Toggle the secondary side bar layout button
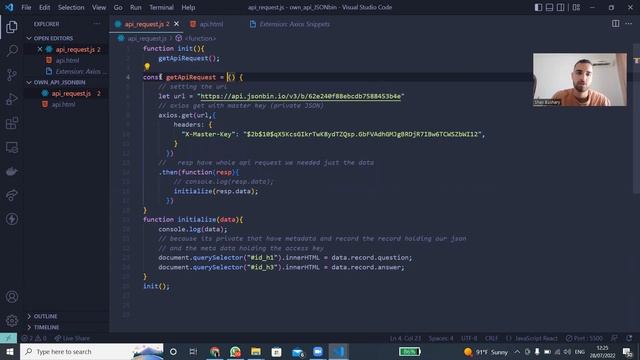The height and width of the screenshot is (360, 640). click(560, 7)
